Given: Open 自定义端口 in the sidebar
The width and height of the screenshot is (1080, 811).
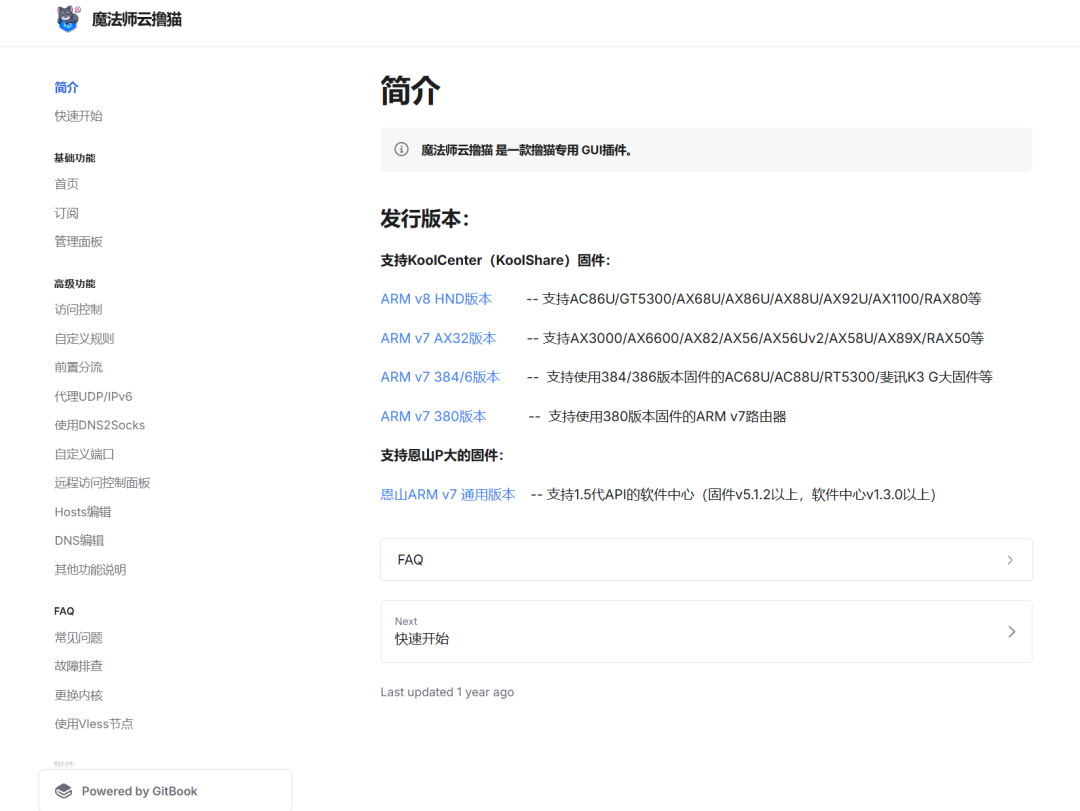Looking at the screenshot, I should click(84, 454).
